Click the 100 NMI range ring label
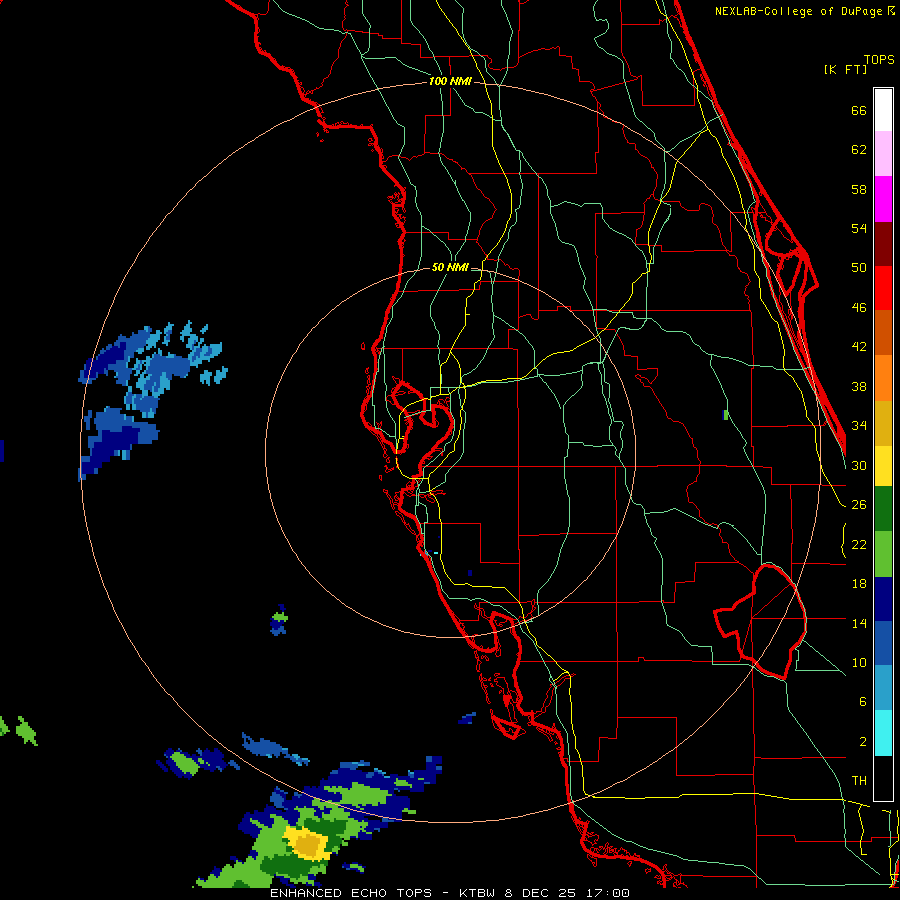 point(450,82)
